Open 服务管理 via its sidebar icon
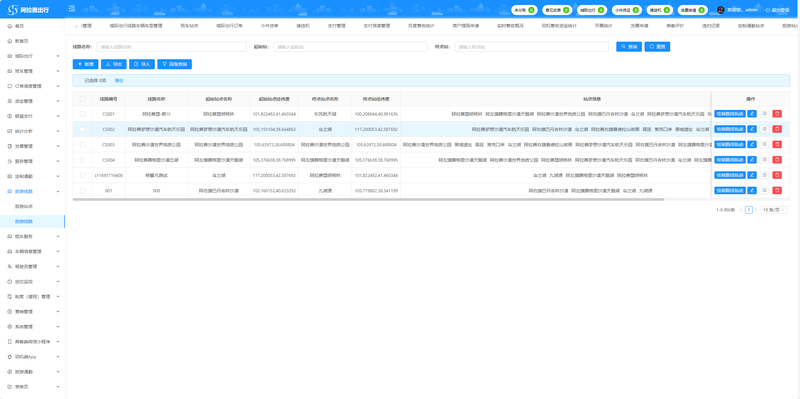Image resolution: width=800 pixels, height=399 pixels. point(10,161)
